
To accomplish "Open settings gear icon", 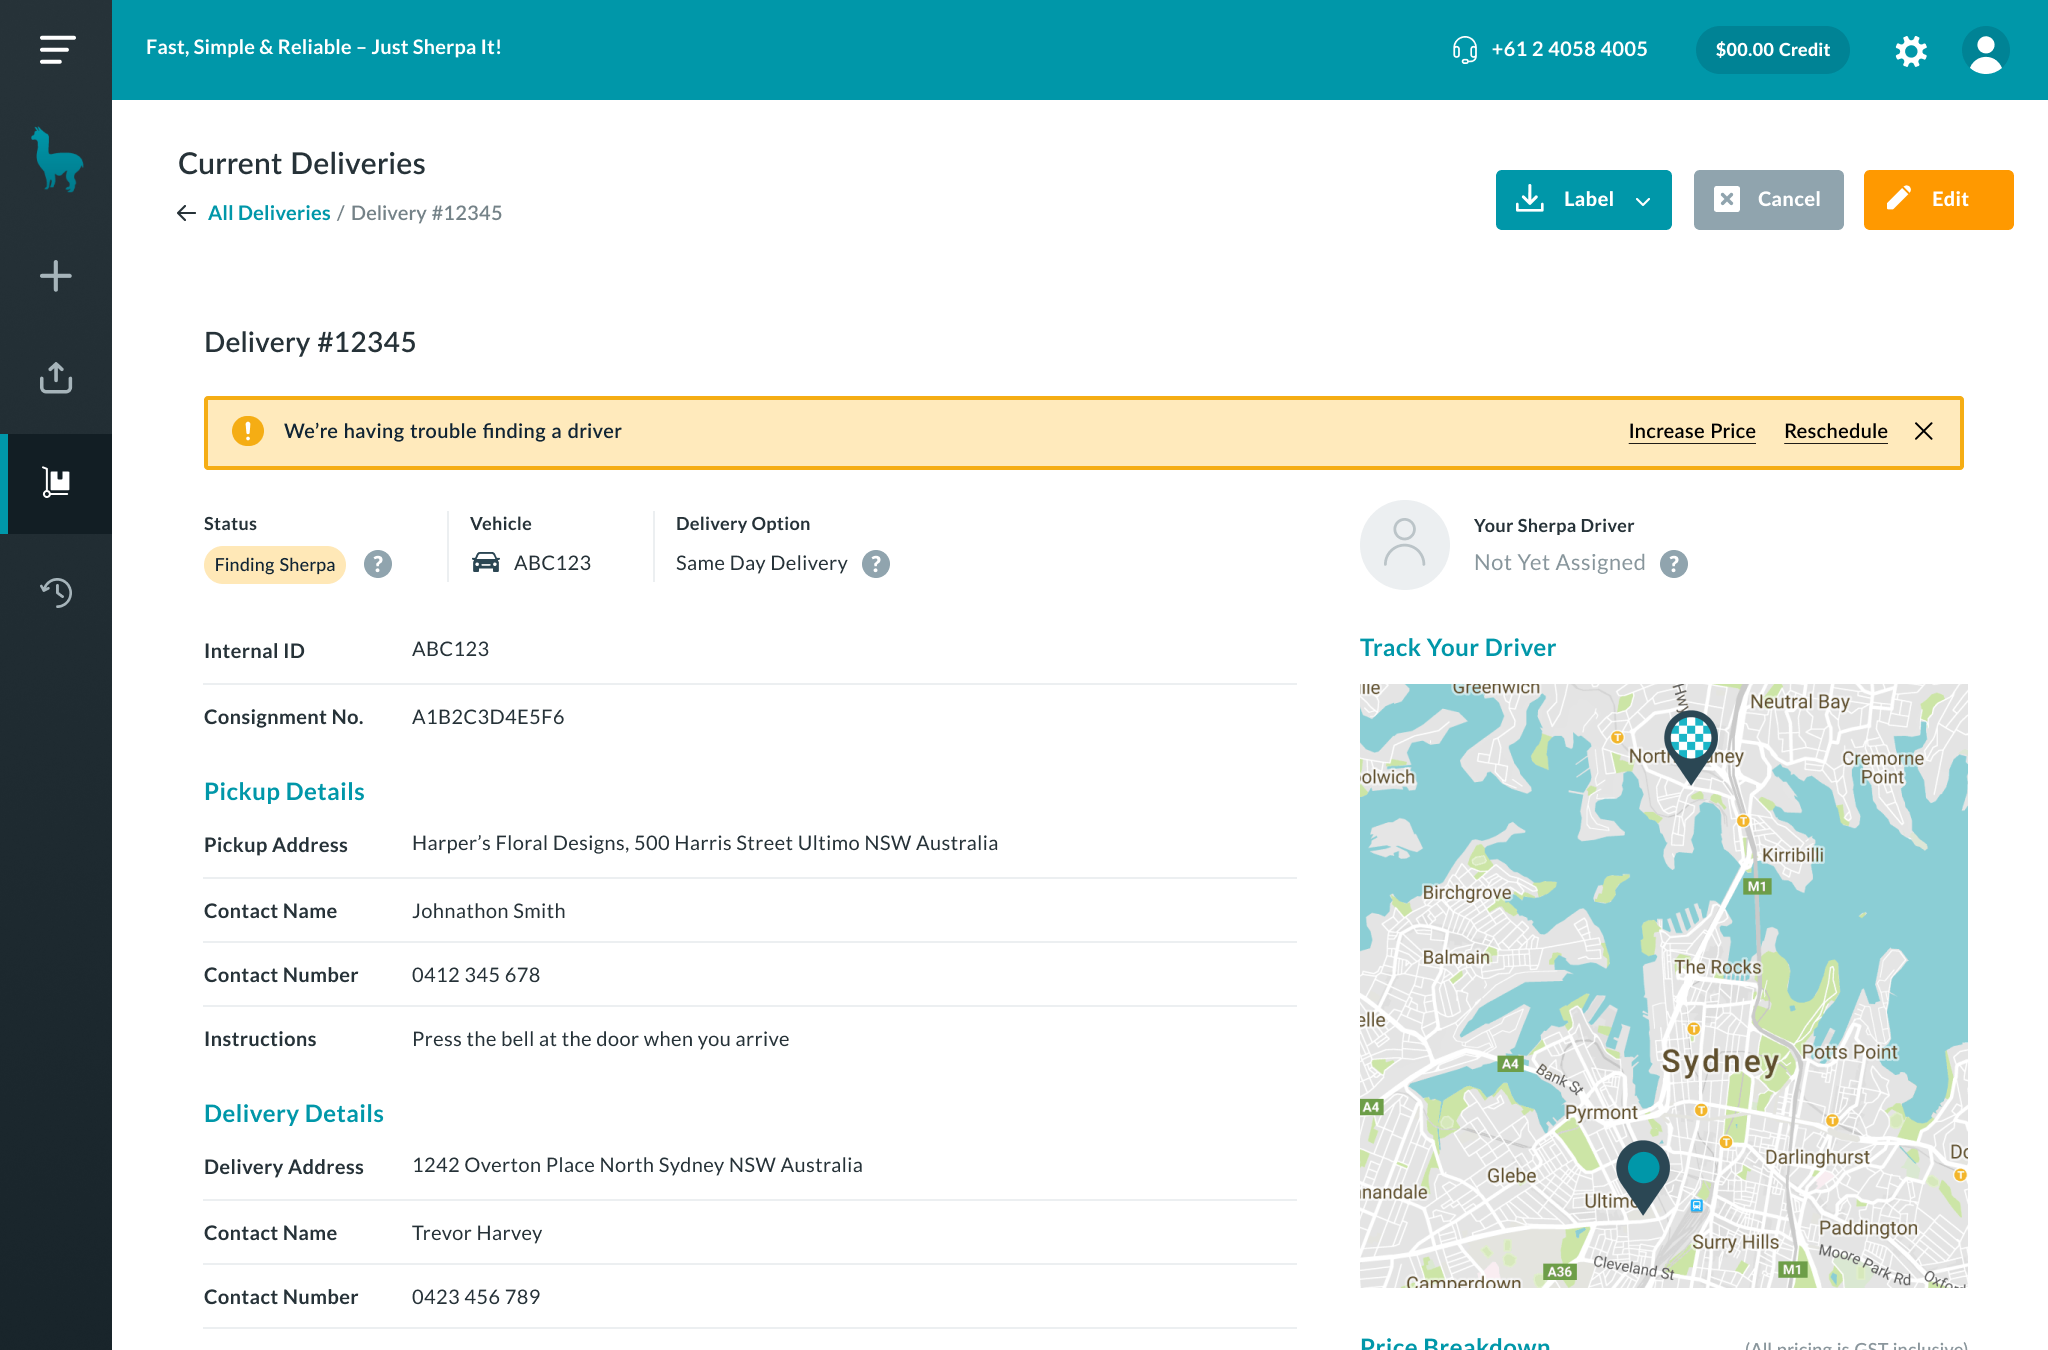I will [x=1911, y=50].
